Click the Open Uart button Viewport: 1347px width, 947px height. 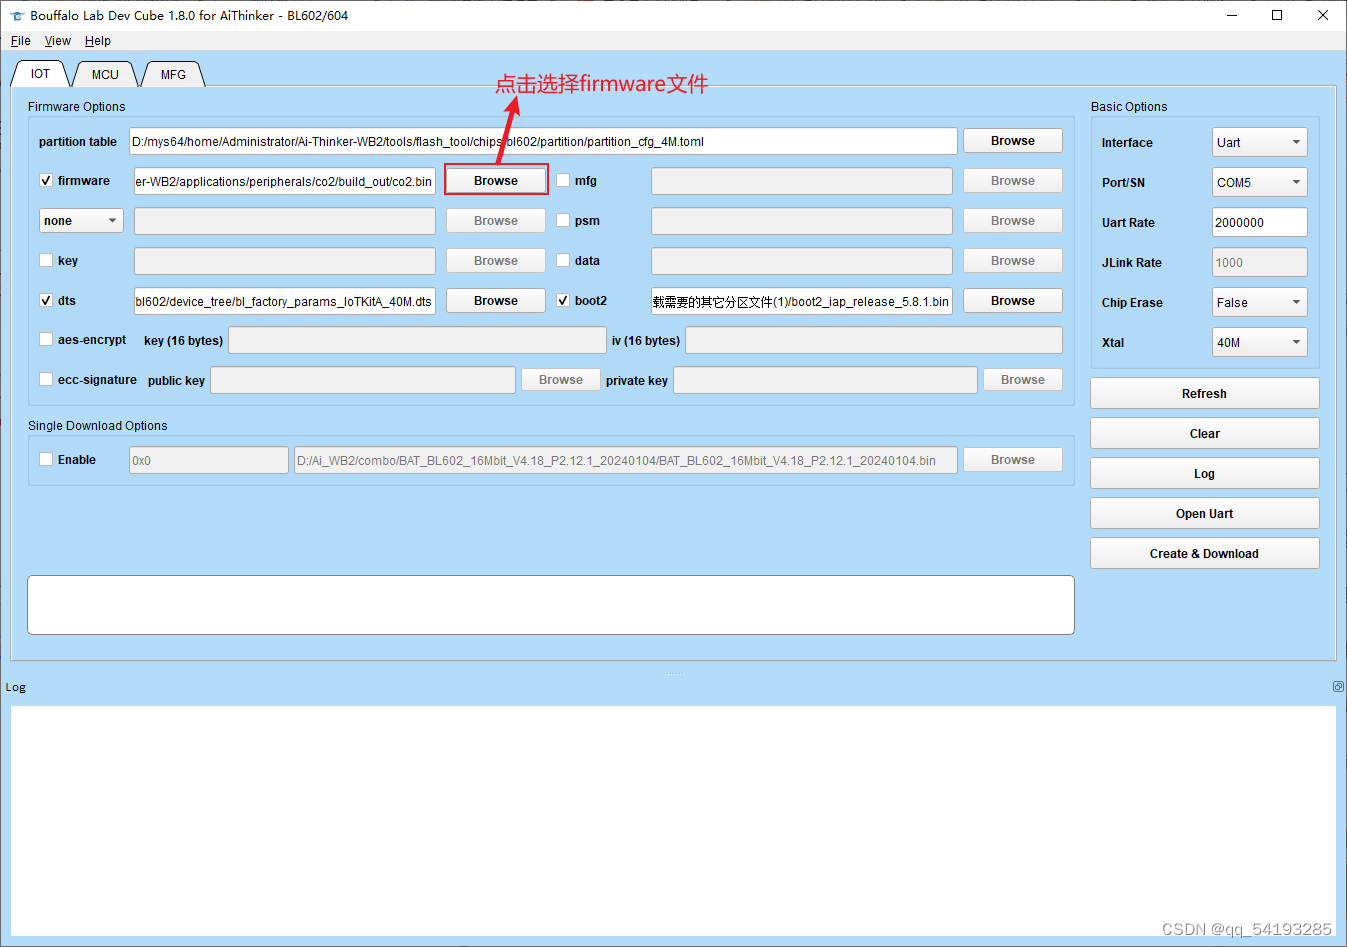pyautogui.click(x=1204, y=513)
